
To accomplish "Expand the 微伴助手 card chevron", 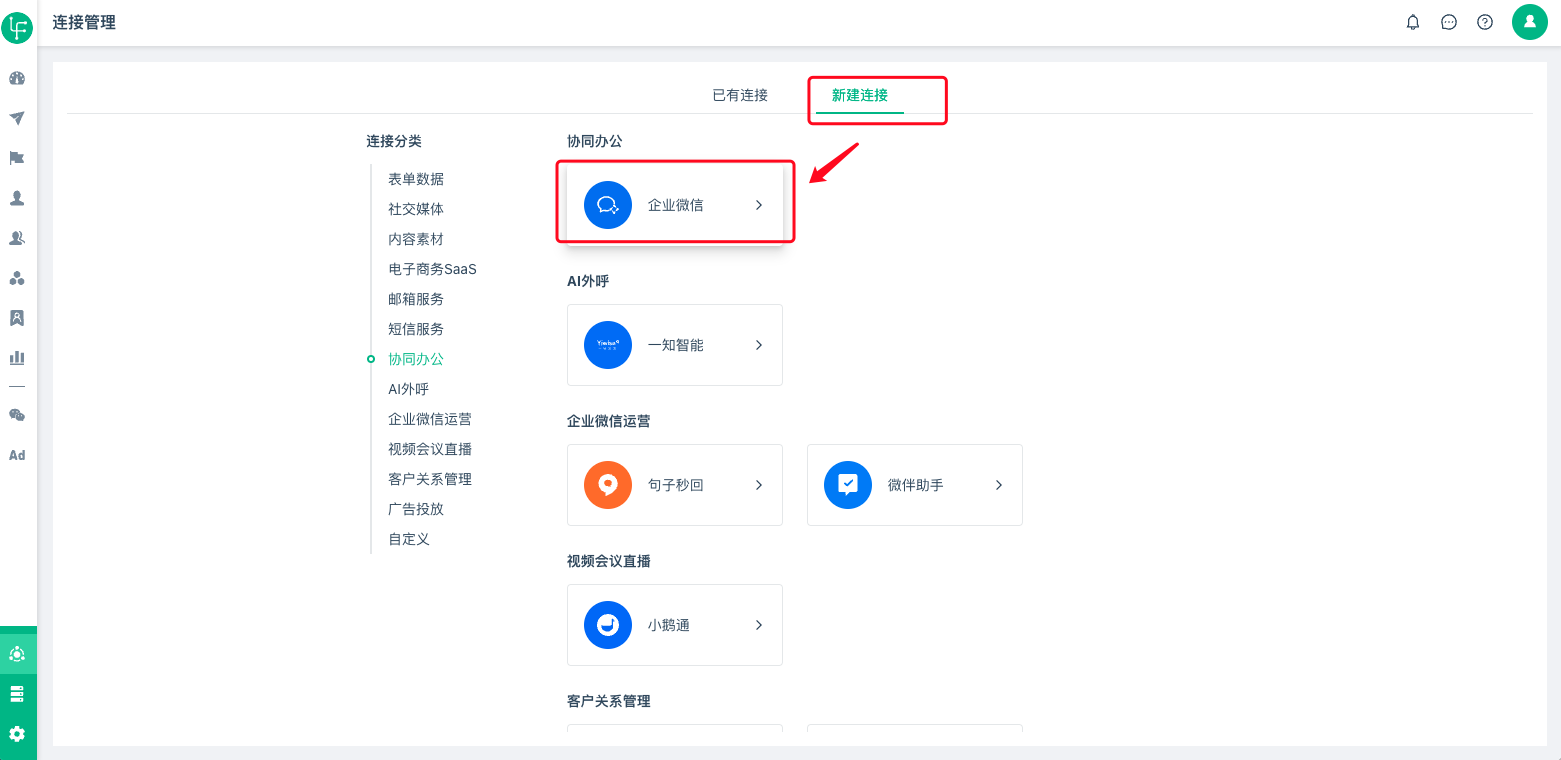I will 999,485.
